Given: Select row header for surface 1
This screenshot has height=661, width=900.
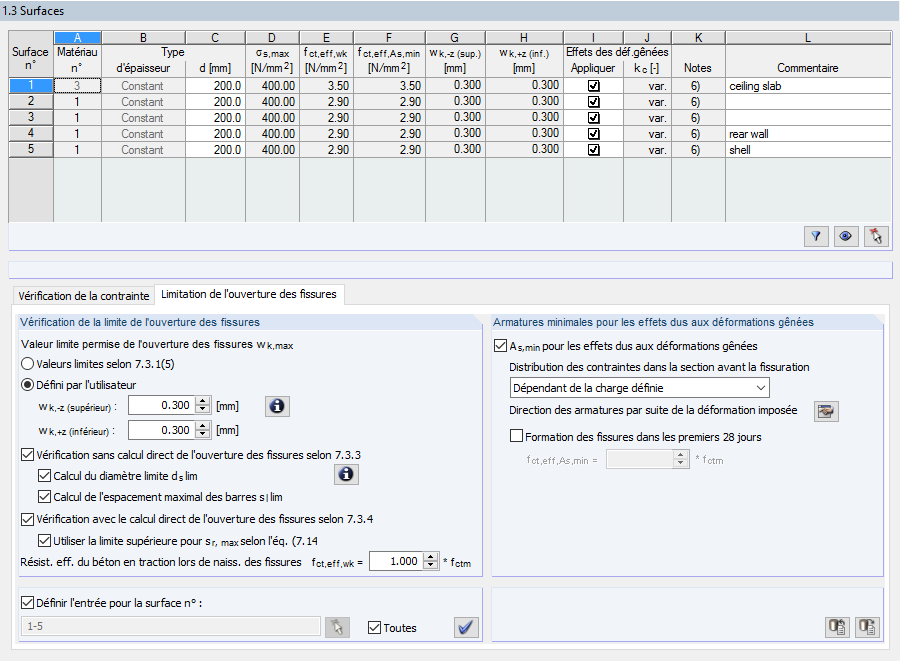Looking at the screenshot, I should tap(31, 85).
